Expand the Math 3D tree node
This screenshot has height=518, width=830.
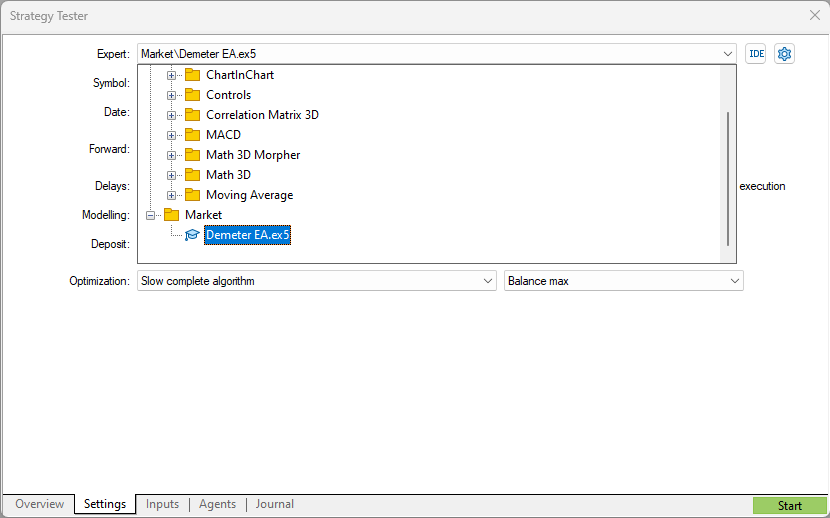point(171,176)
